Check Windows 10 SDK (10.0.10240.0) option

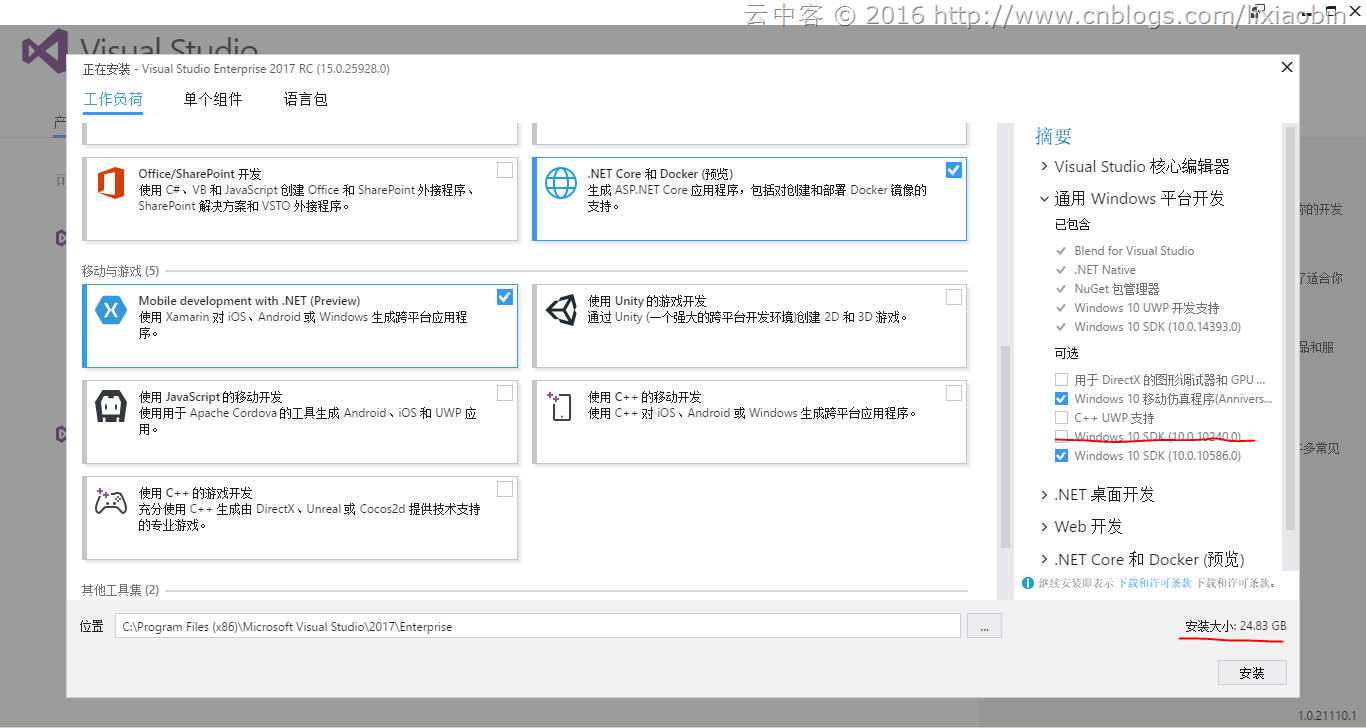click(x=1061, y=437)
